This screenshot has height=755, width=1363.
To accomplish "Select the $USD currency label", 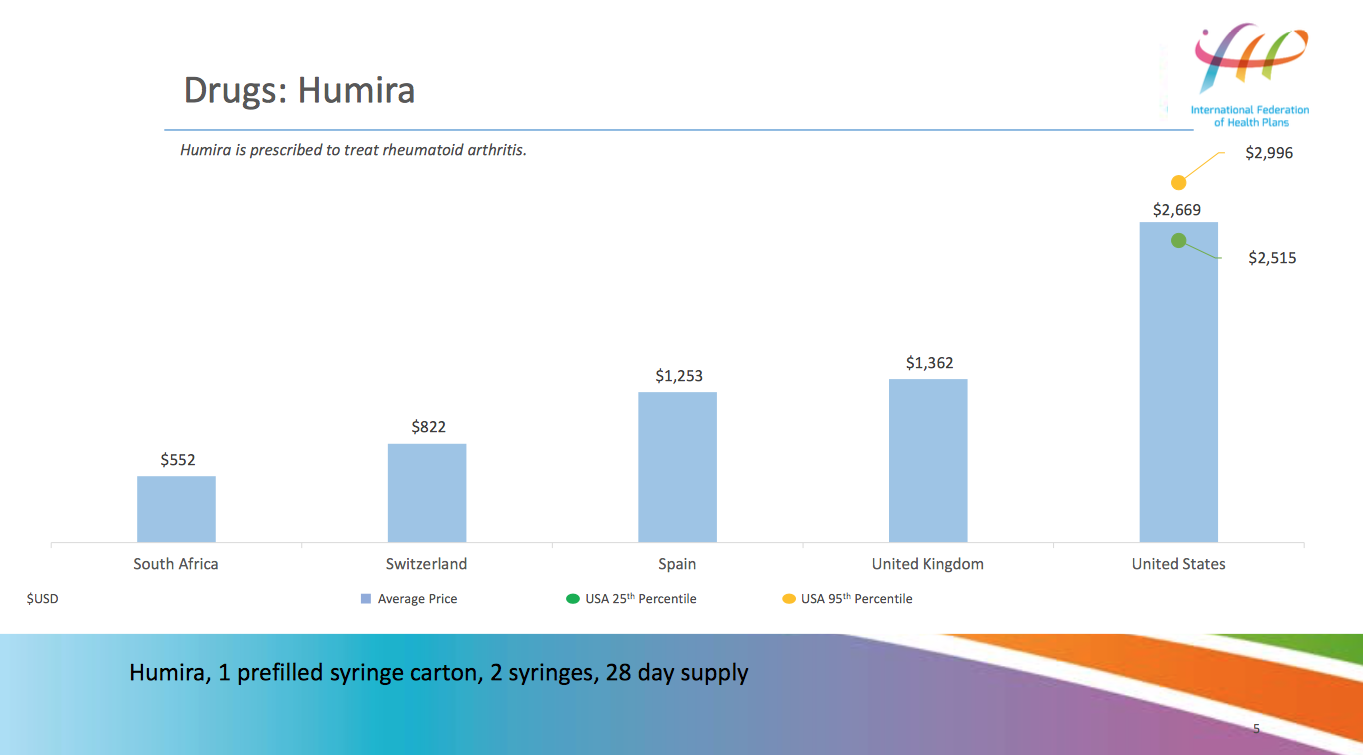I will click(x=42, y=599).
